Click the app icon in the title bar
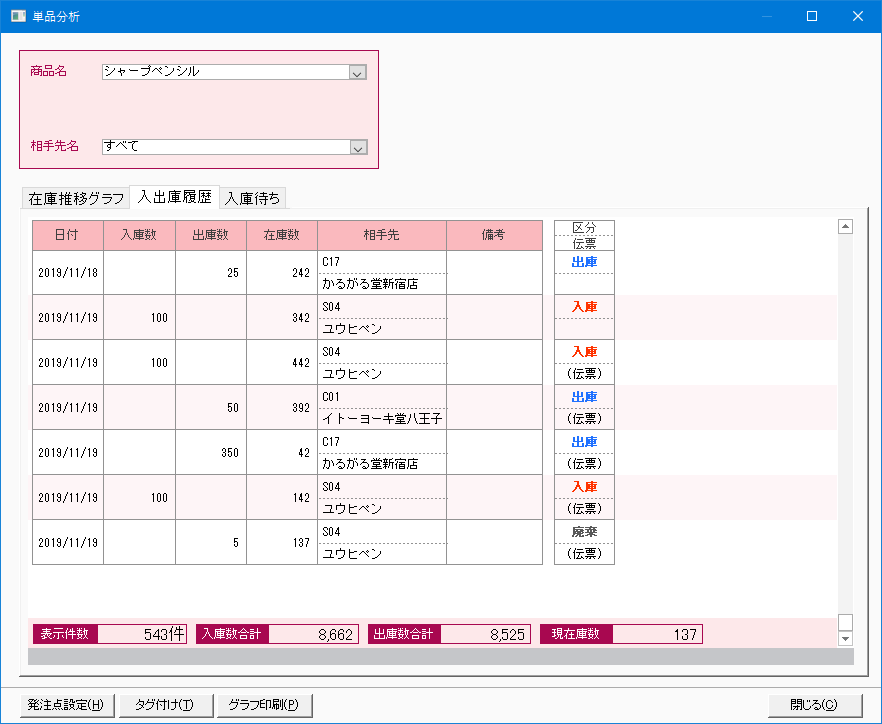882x724 pixels. pyautogui.click(x=17, y=16)
